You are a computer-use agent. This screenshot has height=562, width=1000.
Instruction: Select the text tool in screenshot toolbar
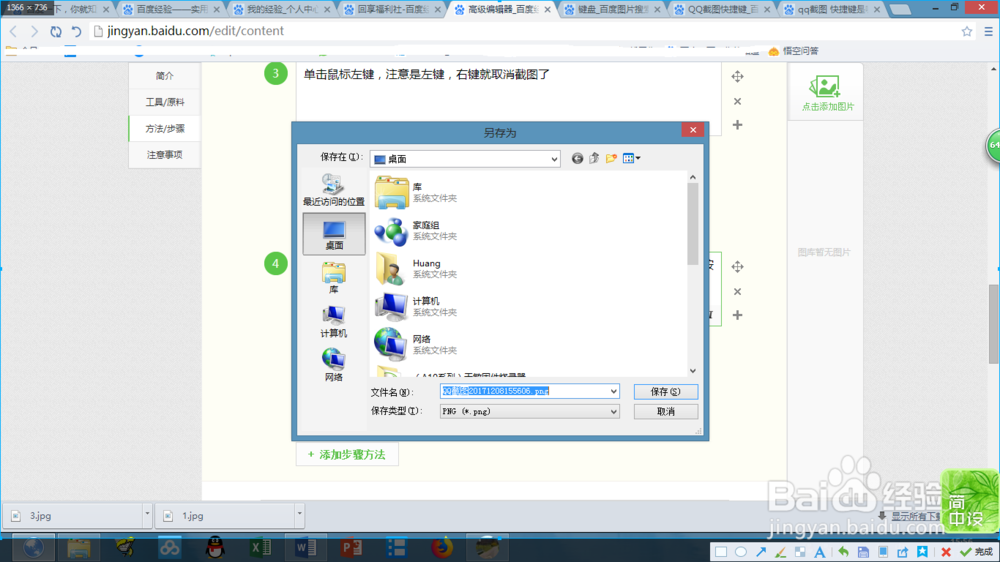click(x=820, y=552)
